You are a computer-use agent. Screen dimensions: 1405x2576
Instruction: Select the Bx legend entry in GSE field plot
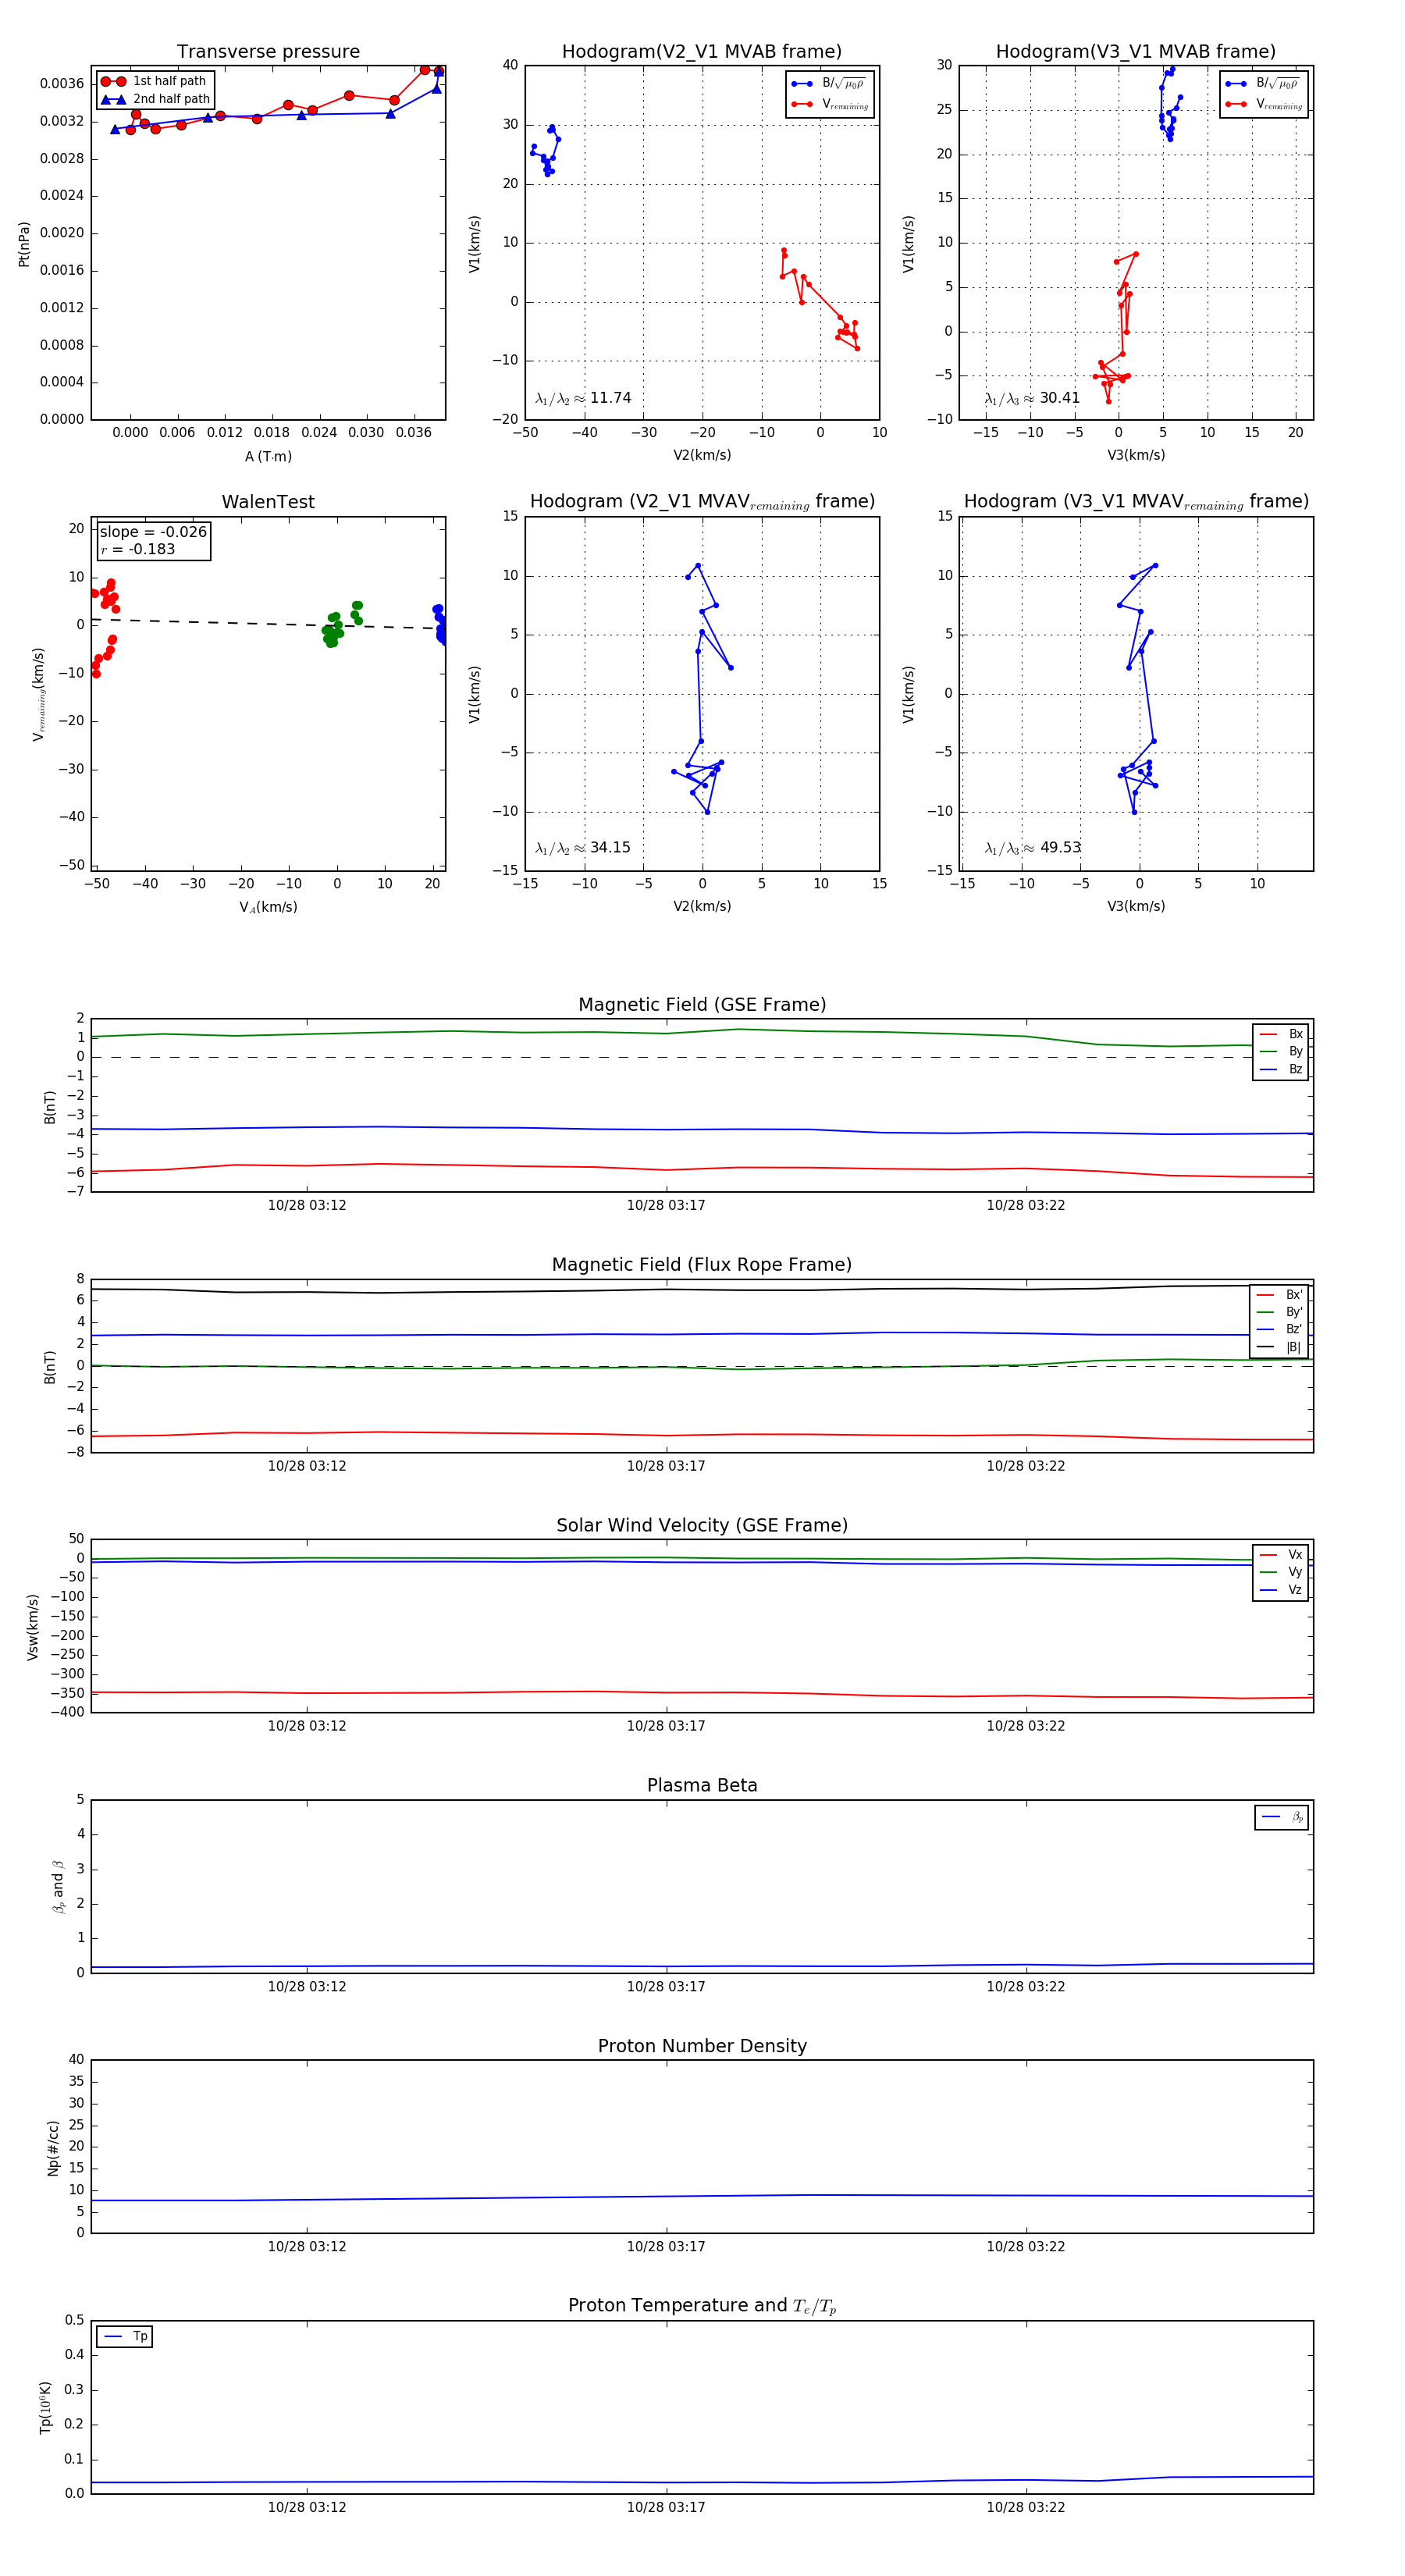[x=1281, y=1034]
